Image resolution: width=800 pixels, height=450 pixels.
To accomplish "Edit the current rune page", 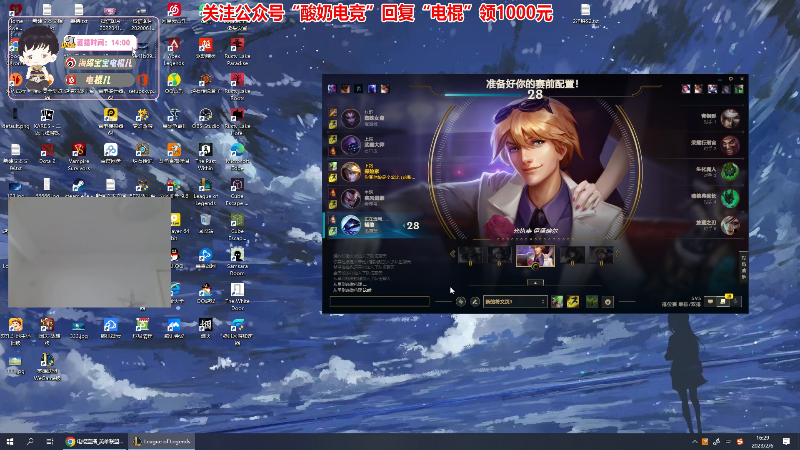I will 474,302.
